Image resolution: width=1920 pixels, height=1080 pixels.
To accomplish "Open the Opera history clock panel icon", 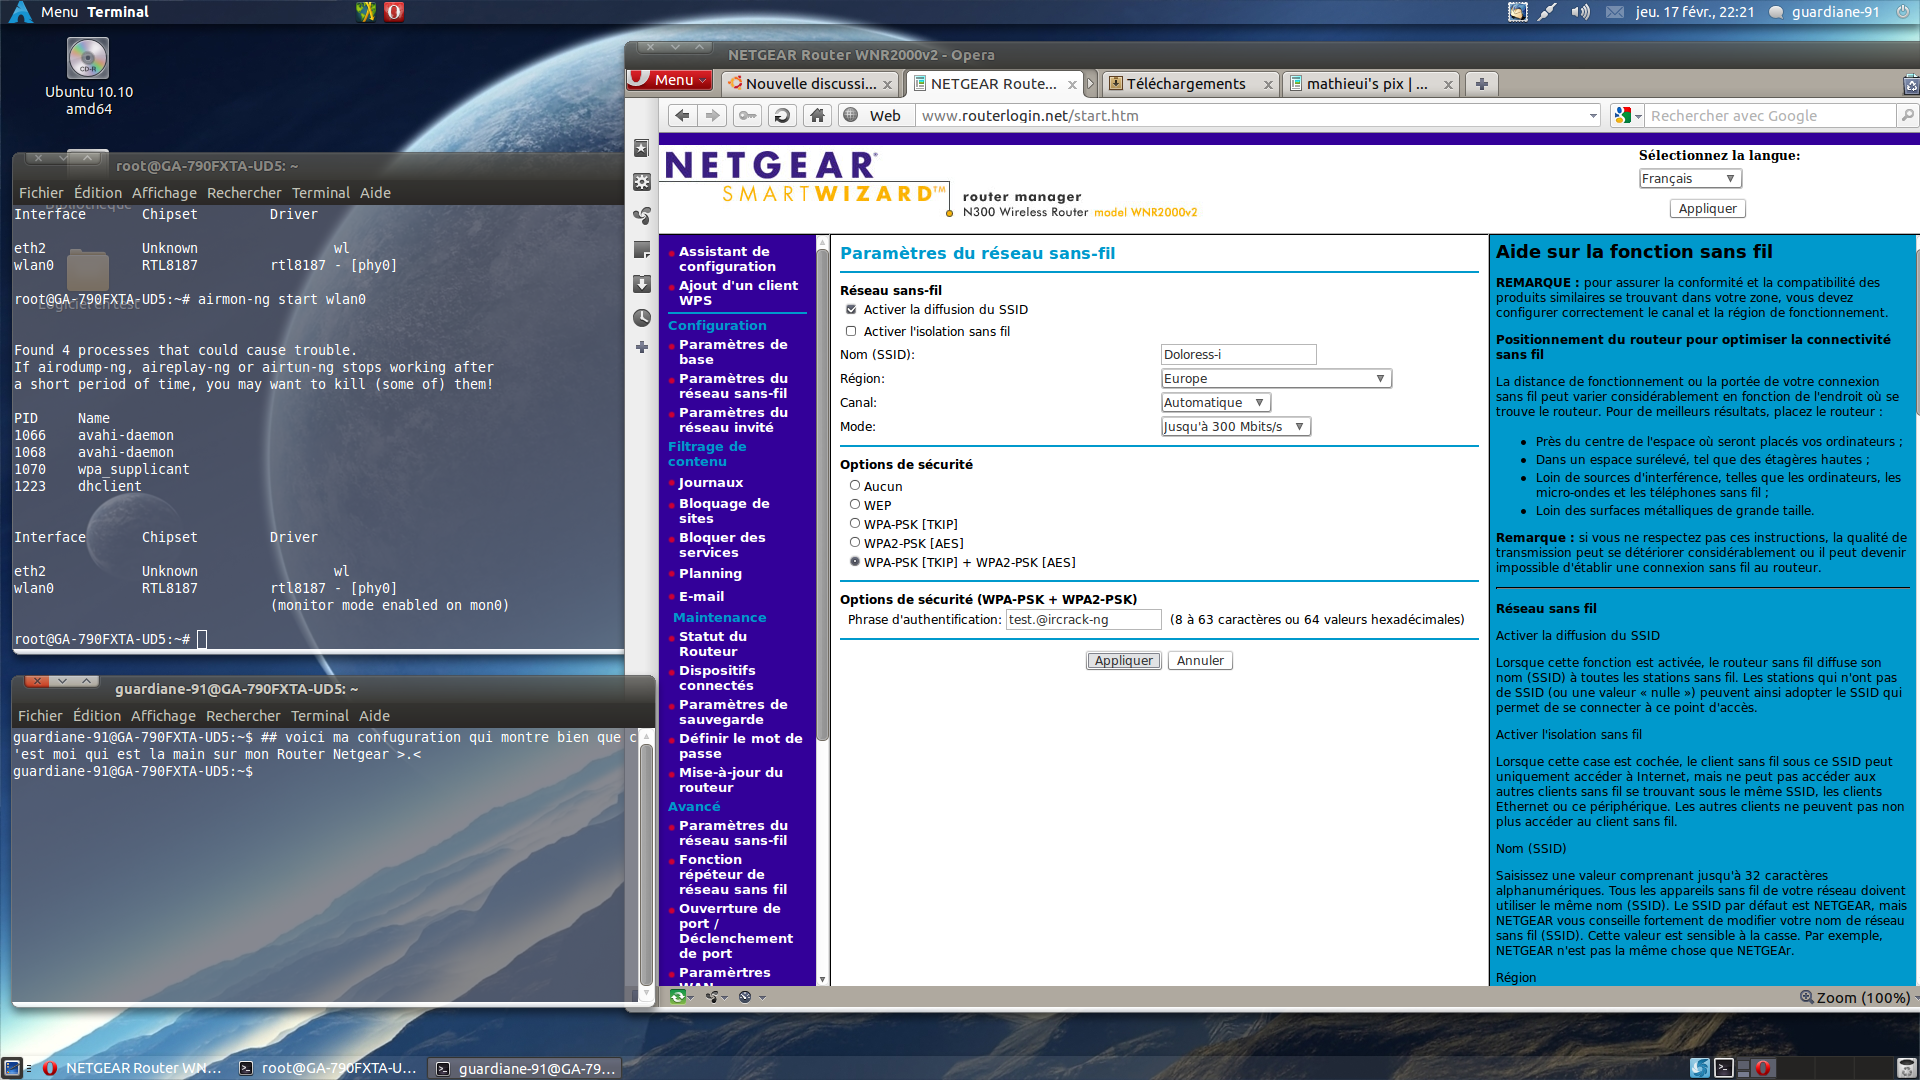I will point(642,318).
